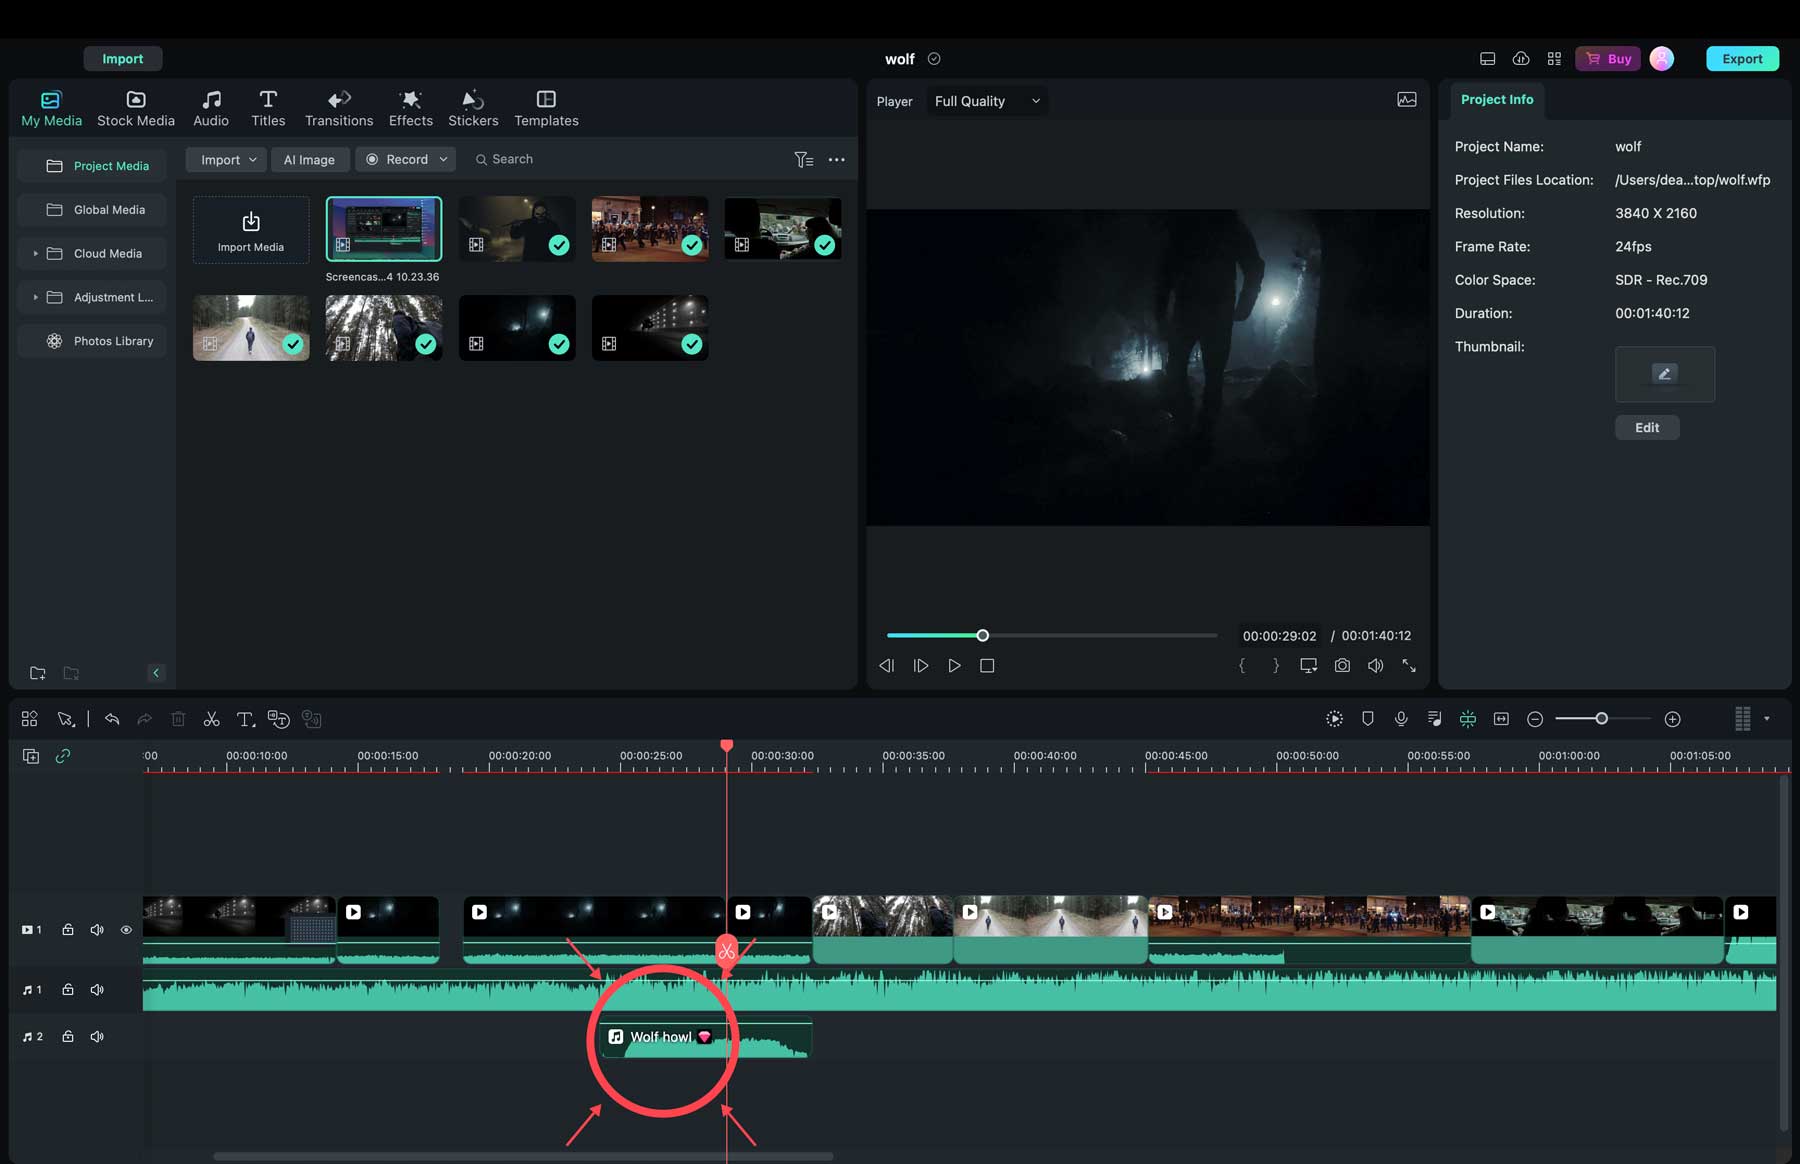
Task: Click the Snapshot camera icon under the player
Action: (x=1342, y=665)
